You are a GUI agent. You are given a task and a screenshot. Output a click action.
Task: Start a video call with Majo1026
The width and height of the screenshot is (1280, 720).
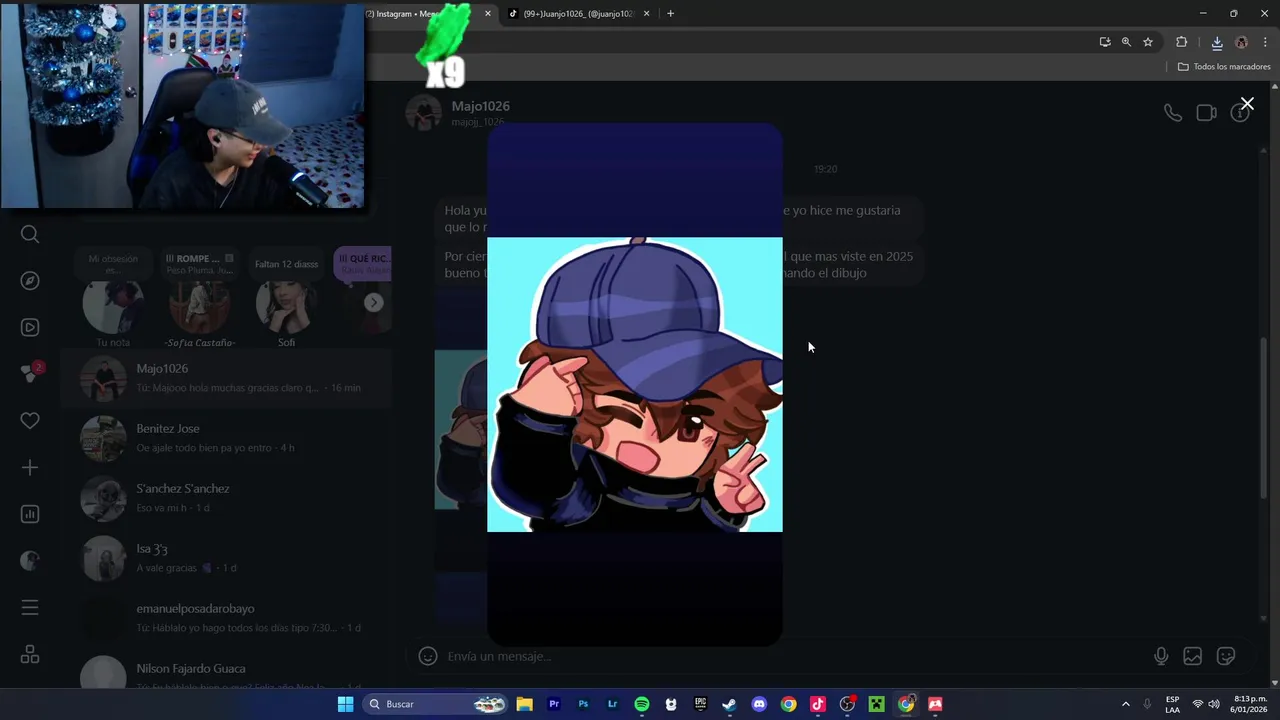[x=1206, y=113]
